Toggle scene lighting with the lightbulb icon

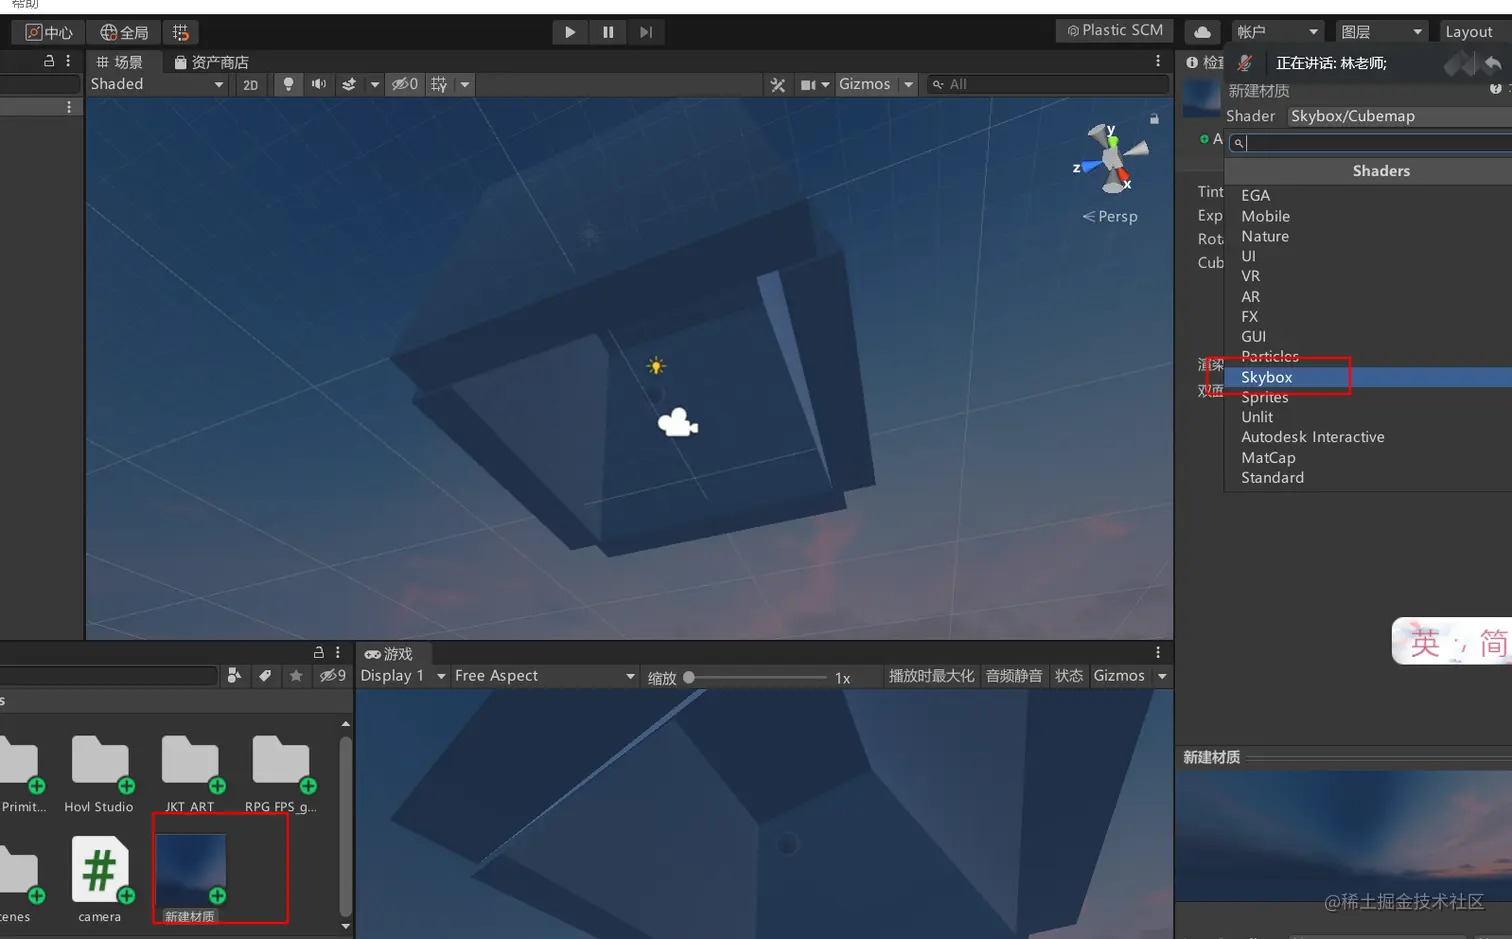(288, 84)
